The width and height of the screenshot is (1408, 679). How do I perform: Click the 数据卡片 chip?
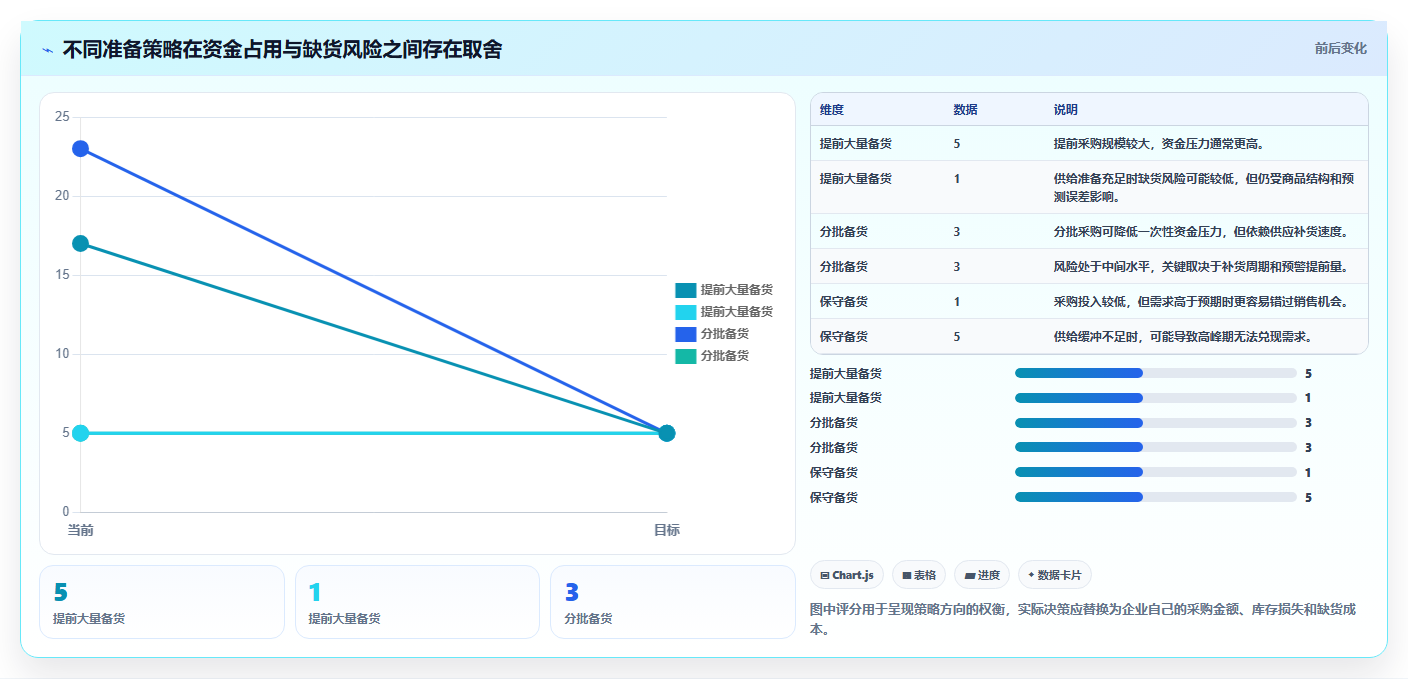[1054, 575]
